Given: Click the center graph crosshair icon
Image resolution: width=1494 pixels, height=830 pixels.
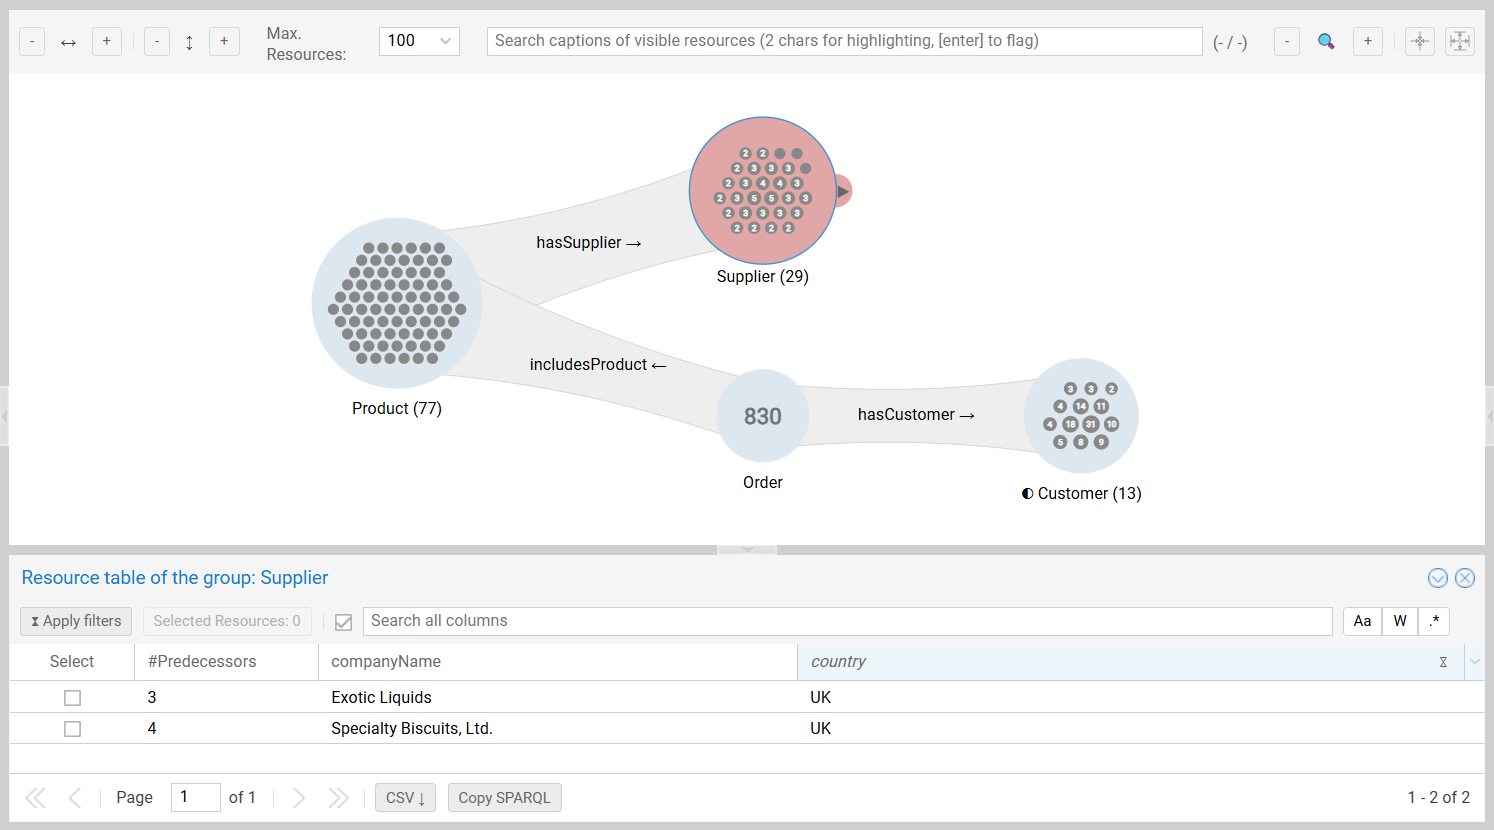Looking at the screenshot, I should point(1419,41).
